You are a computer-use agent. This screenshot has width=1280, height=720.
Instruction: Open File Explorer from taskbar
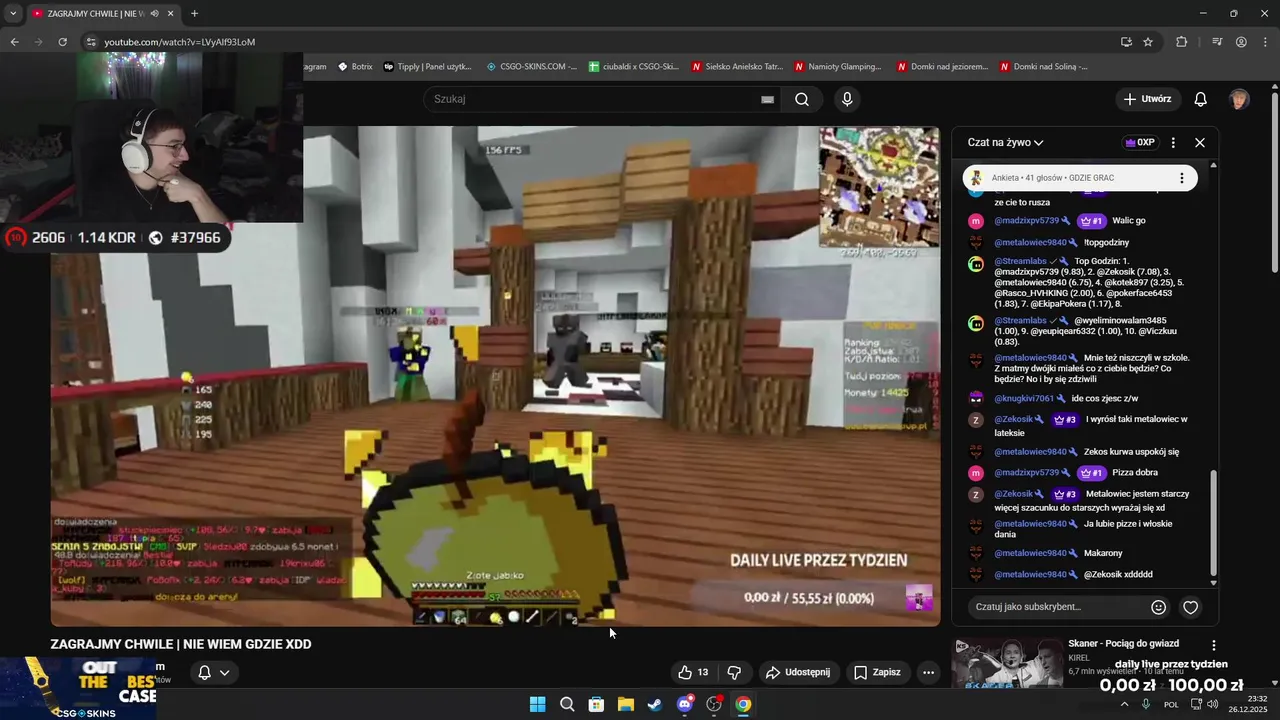tap(625, 704)
